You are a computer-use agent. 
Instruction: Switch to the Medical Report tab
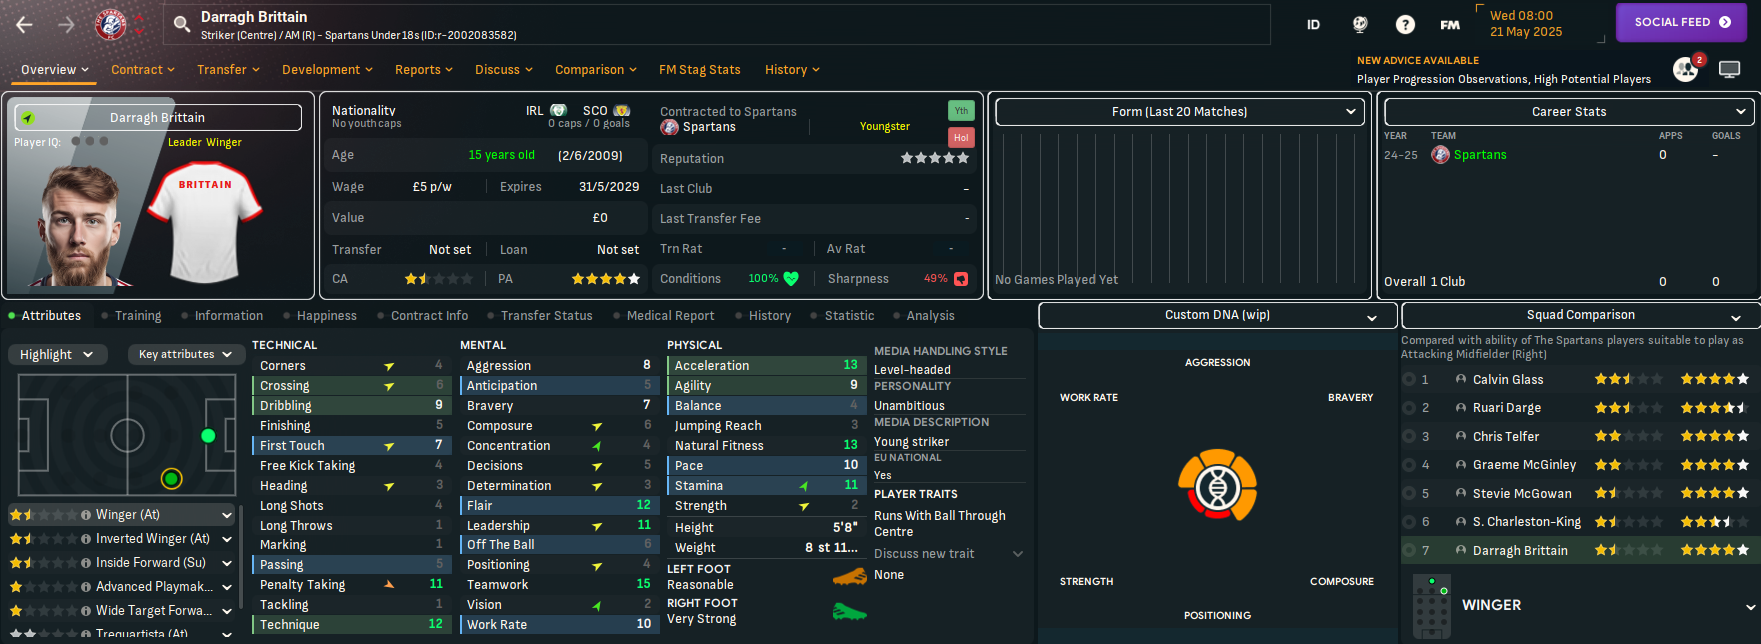coord(670,316)
